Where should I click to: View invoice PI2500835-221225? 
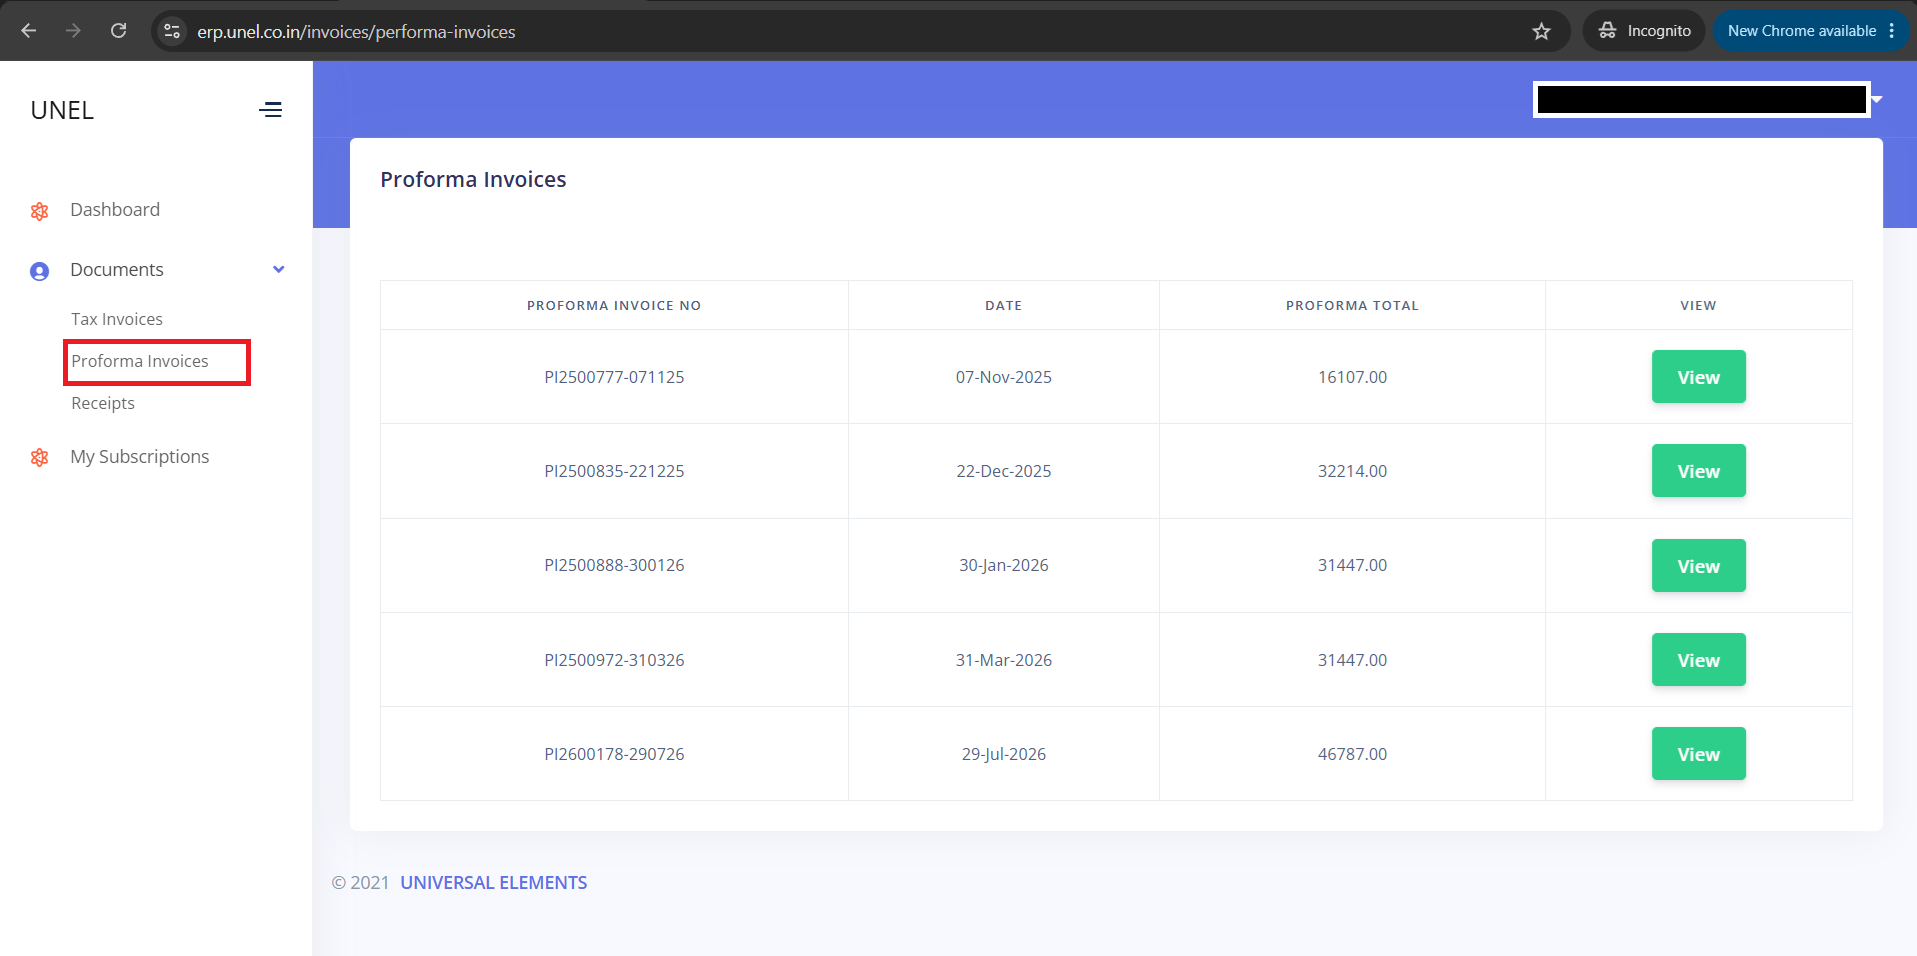[1698, 471]
